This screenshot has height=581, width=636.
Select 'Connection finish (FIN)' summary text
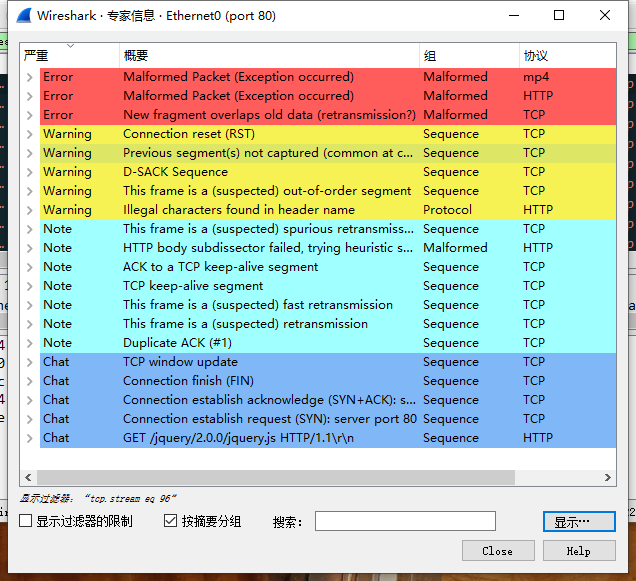188,381
